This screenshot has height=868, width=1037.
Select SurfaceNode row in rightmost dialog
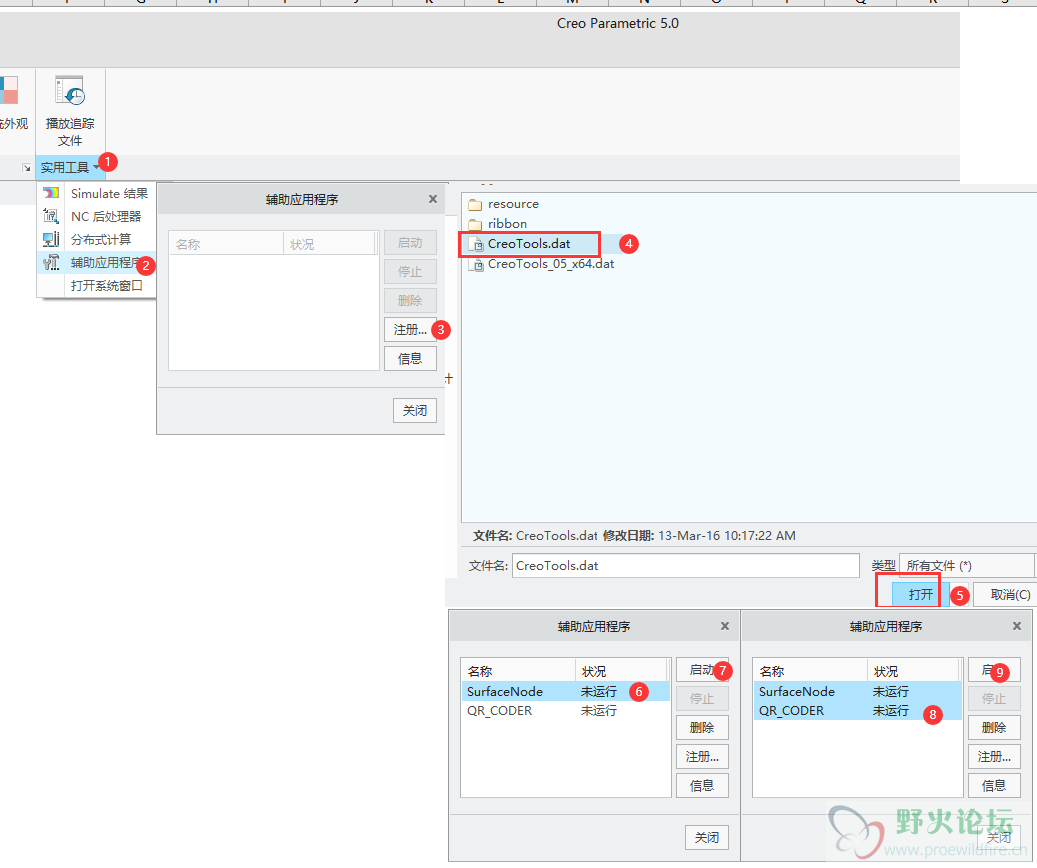pos(857,691)
